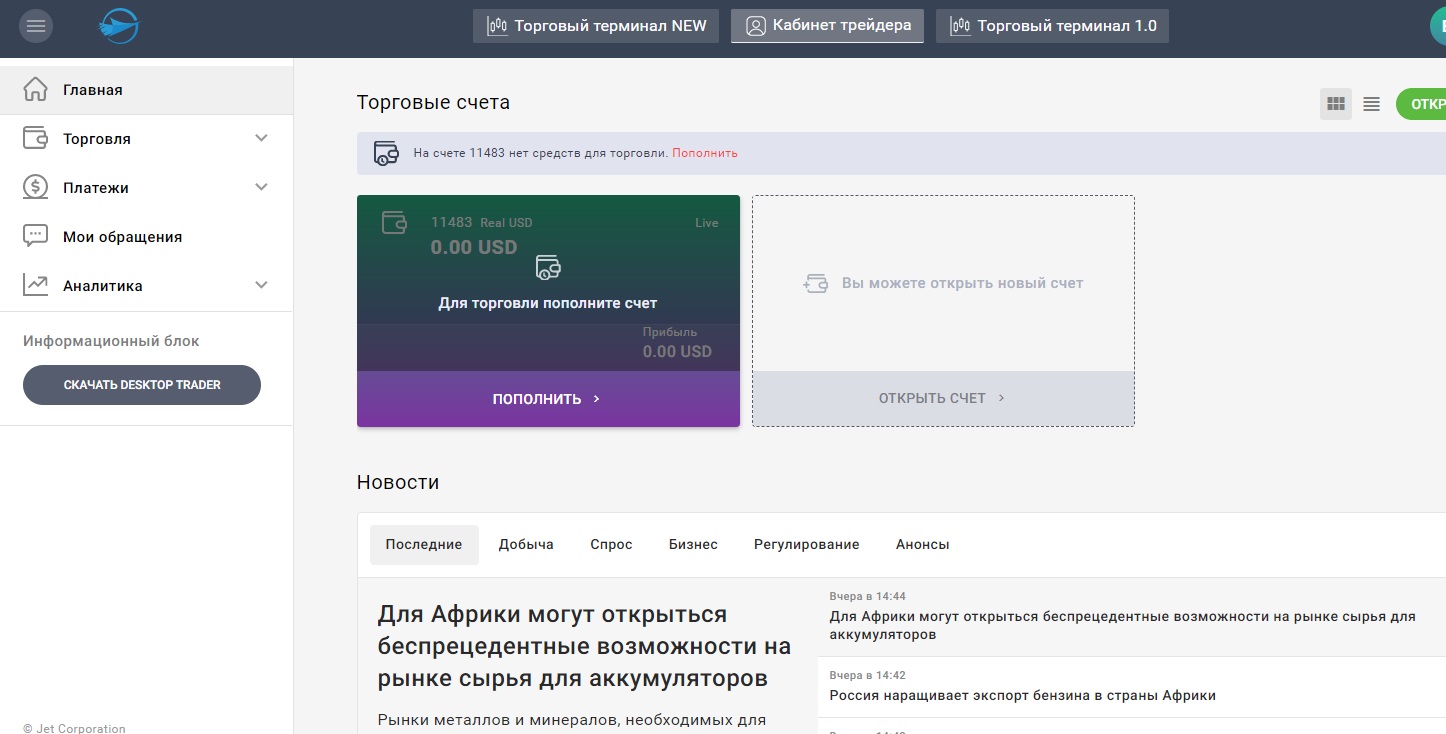Click the wallet clock icon in notification bar

coord(386,153)
